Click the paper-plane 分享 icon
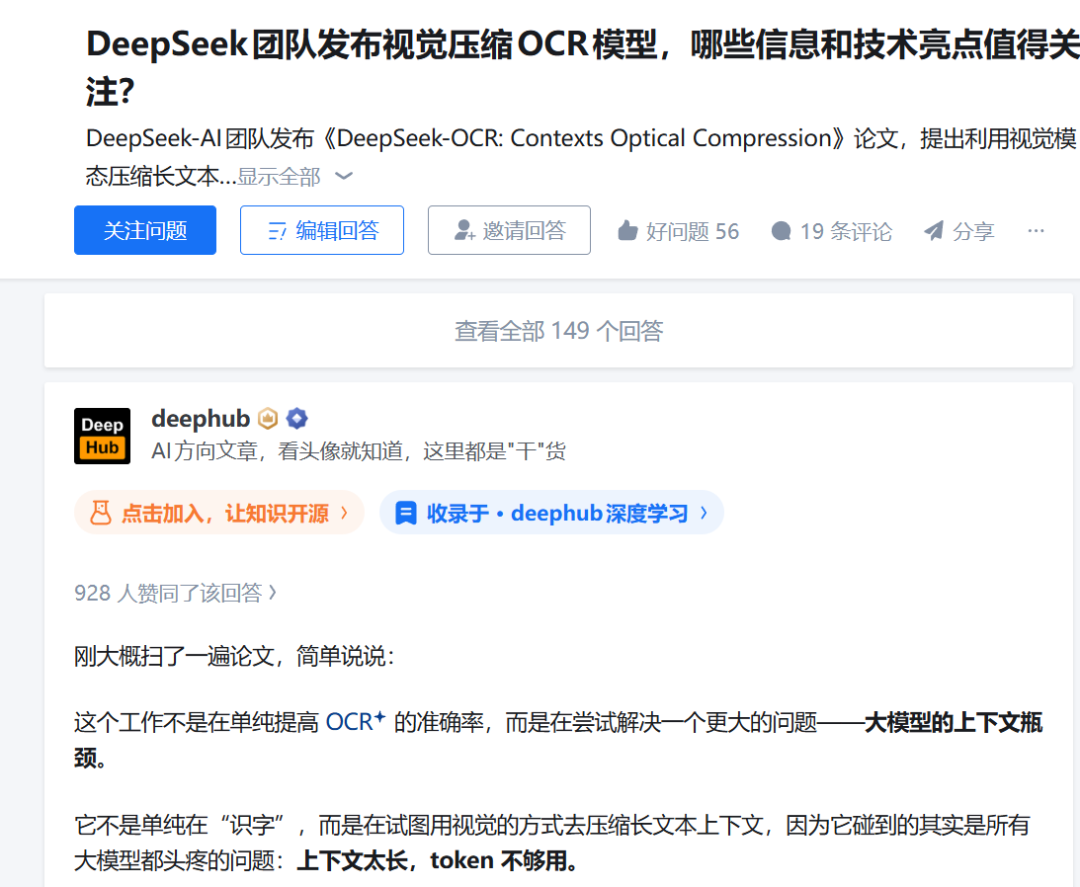The height and width of the screenshot is (887, 1080). coord(933,231)
